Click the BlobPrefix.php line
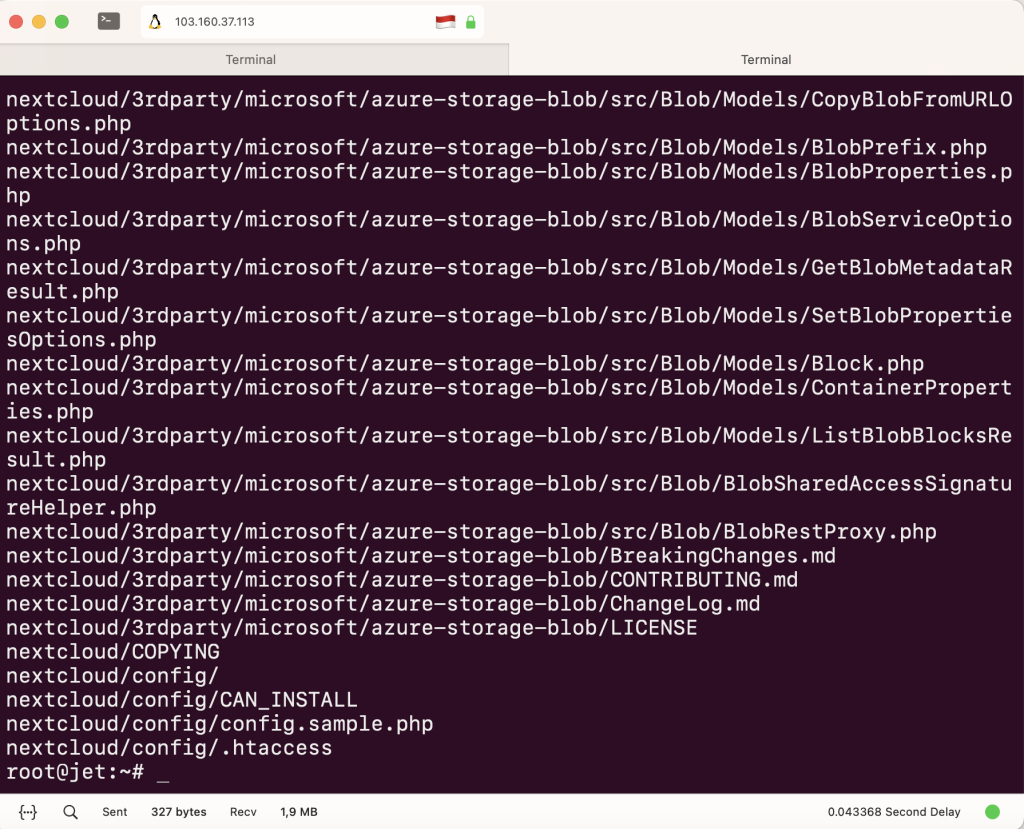 point(496,147)
